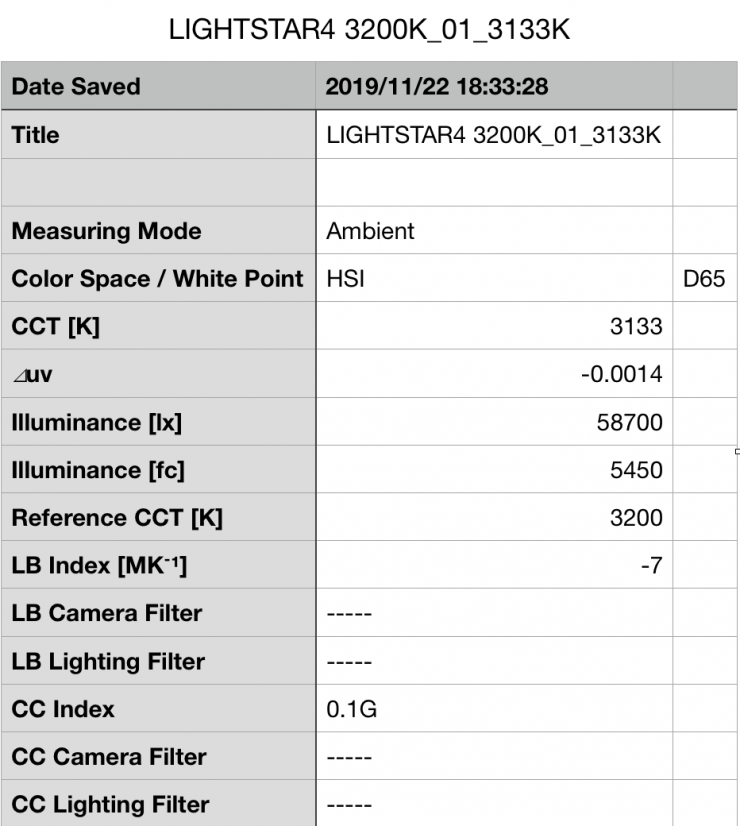Click the D65 white point cell
The width and height of the screenshot is (740, 826).
point(703,279)
